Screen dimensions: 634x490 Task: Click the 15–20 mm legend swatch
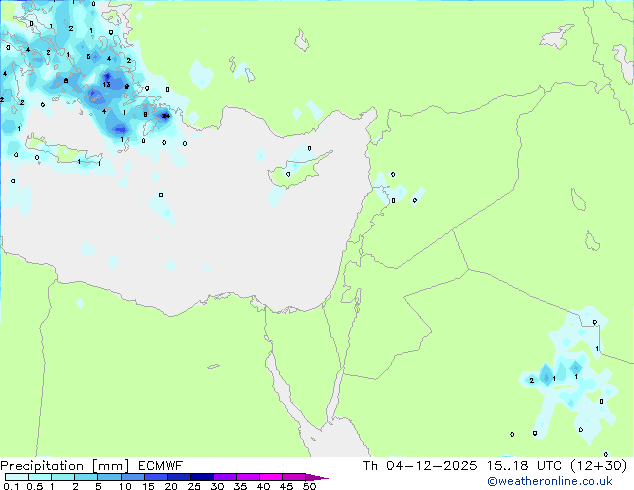[x=156, y=477]
